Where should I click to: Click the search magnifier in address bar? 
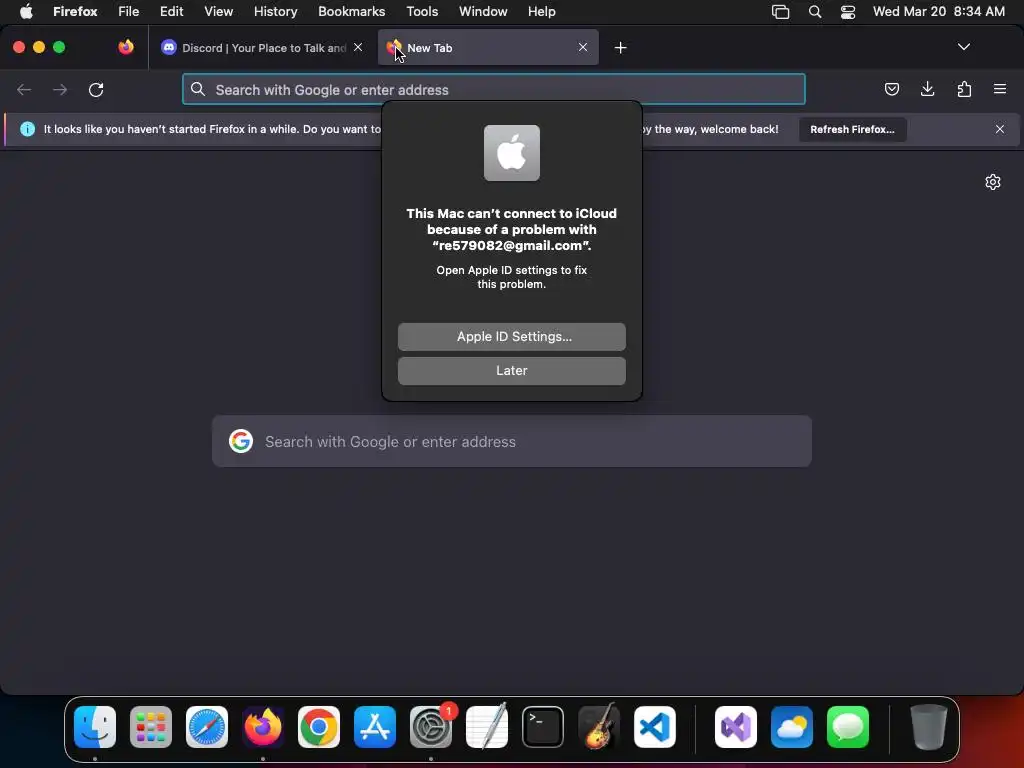coord(198,89)
